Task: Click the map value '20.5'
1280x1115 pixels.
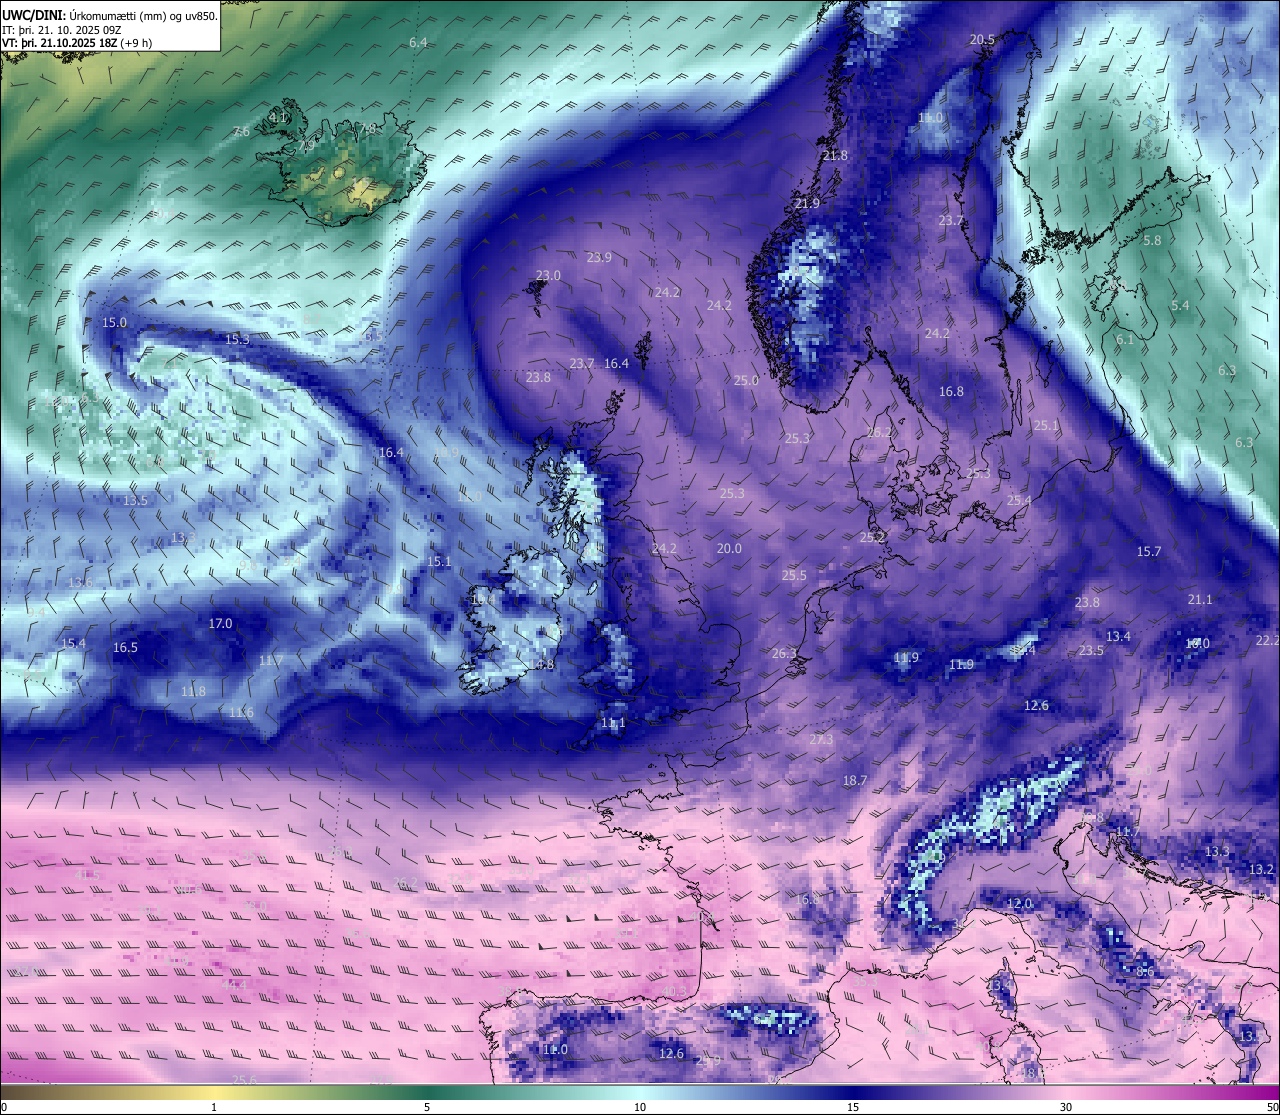Action: [982, 39]
